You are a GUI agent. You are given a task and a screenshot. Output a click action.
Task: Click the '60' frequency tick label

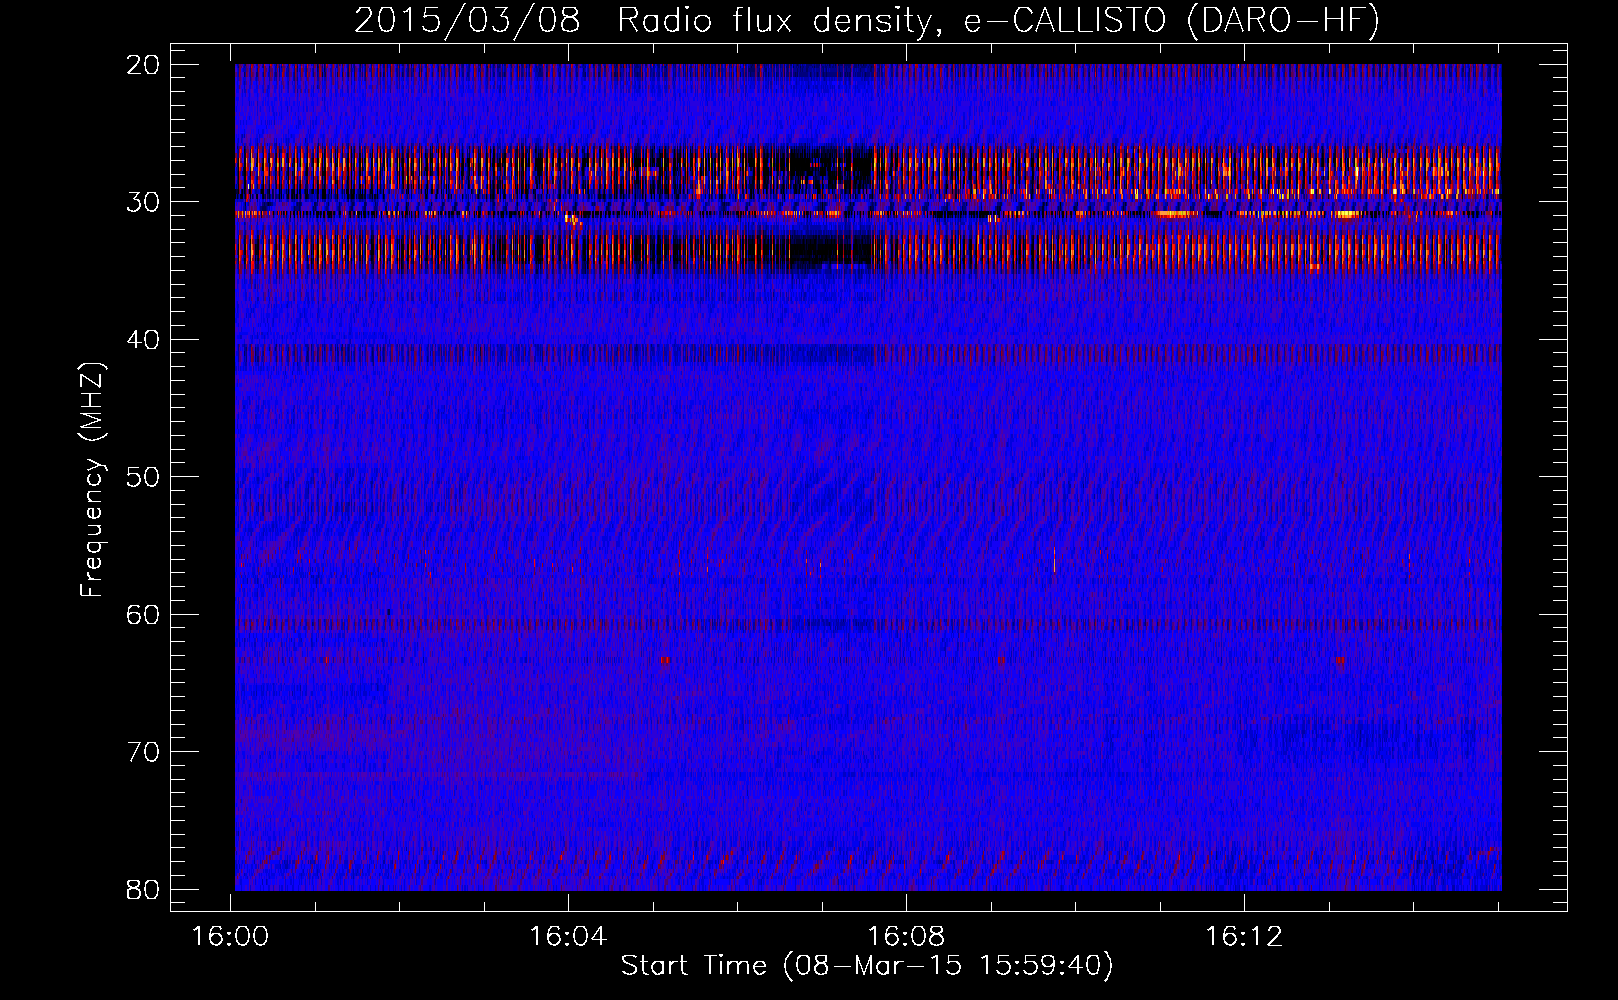[x=144, y=615]
